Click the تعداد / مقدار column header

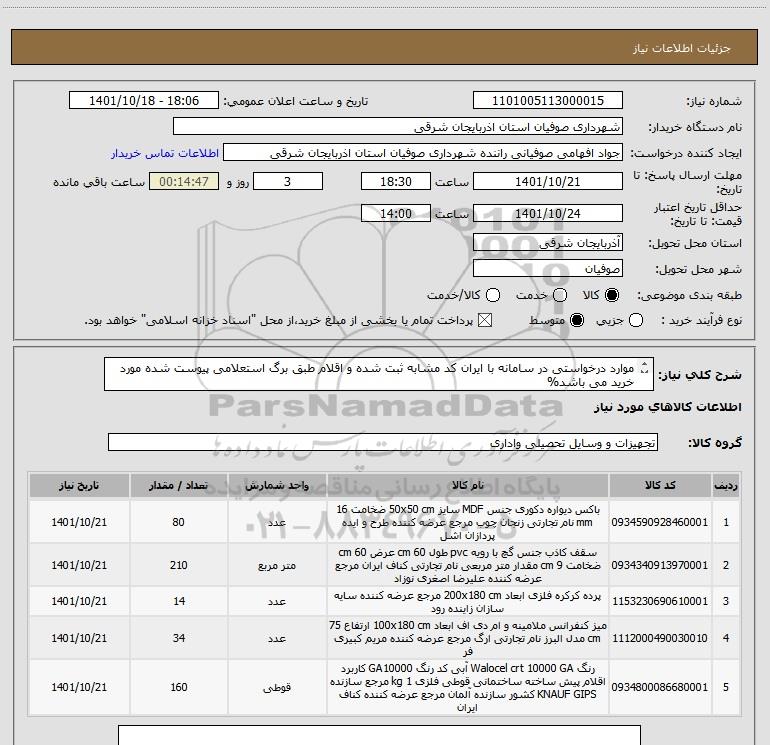point(179,486)
